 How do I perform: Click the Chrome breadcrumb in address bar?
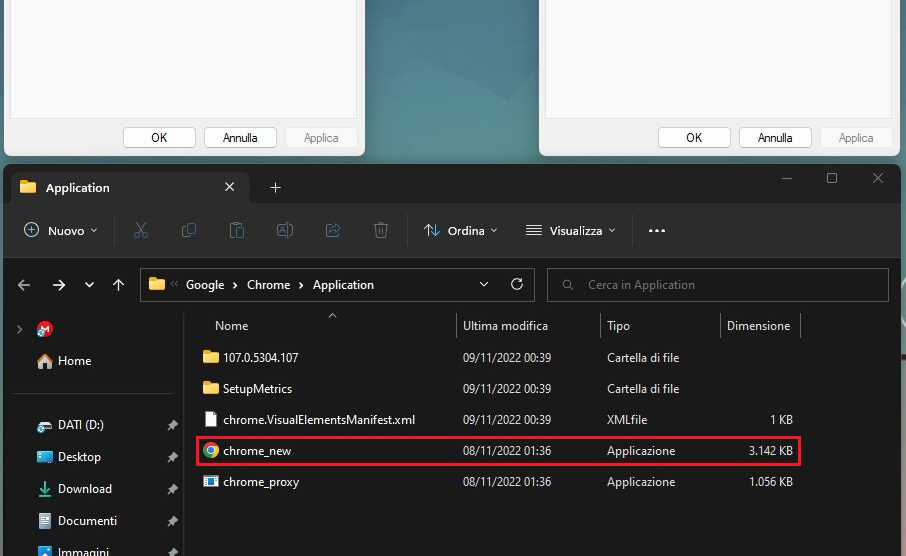pyautogui.click(x=268, y=285)
